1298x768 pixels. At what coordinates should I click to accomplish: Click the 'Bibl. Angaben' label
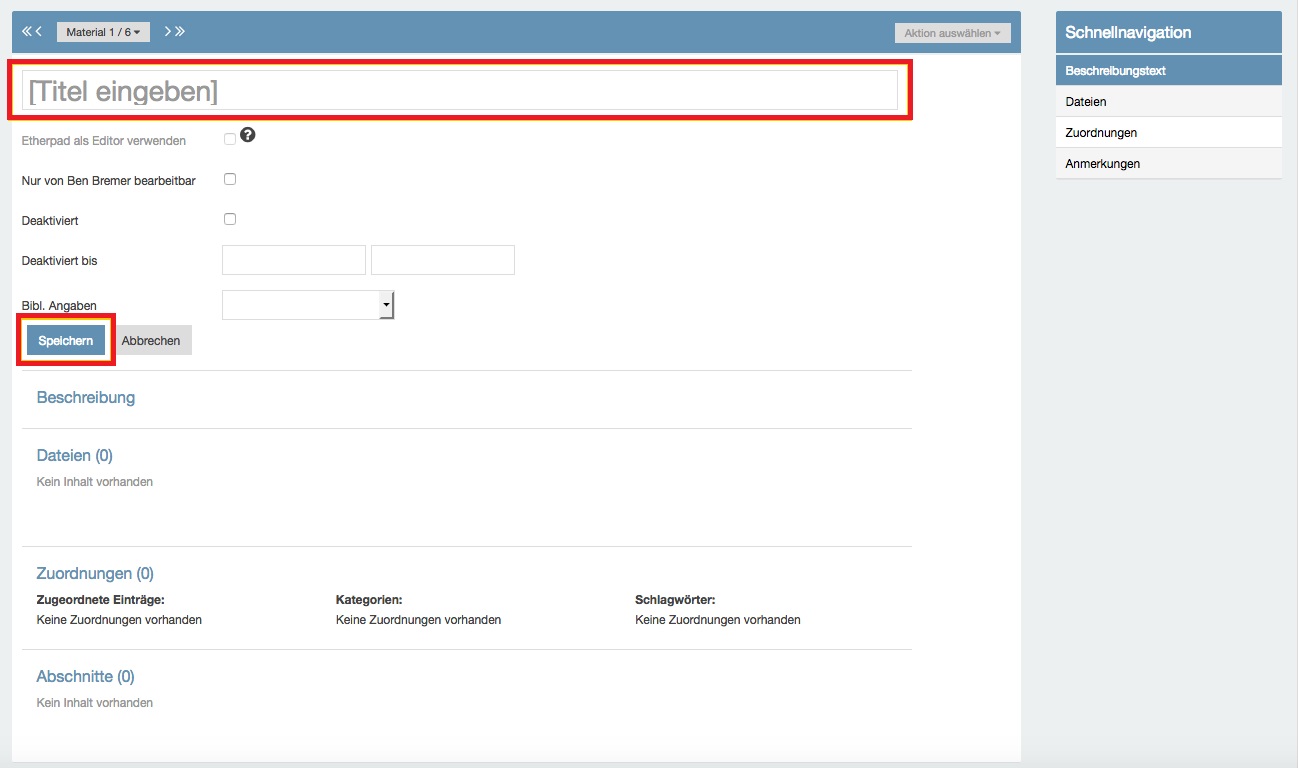[x=60, y=306]
